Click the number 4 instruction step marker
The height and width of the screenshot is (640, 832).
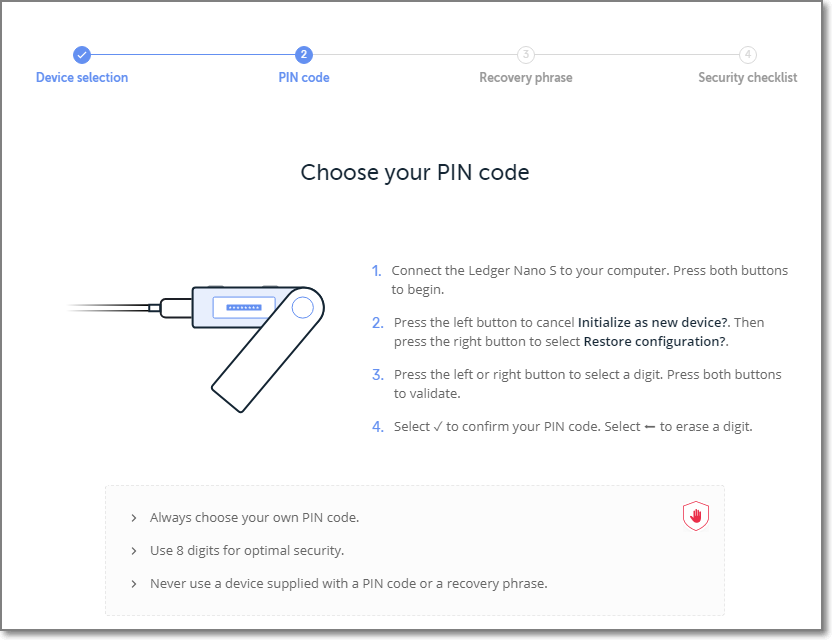[x=378, y=427]
